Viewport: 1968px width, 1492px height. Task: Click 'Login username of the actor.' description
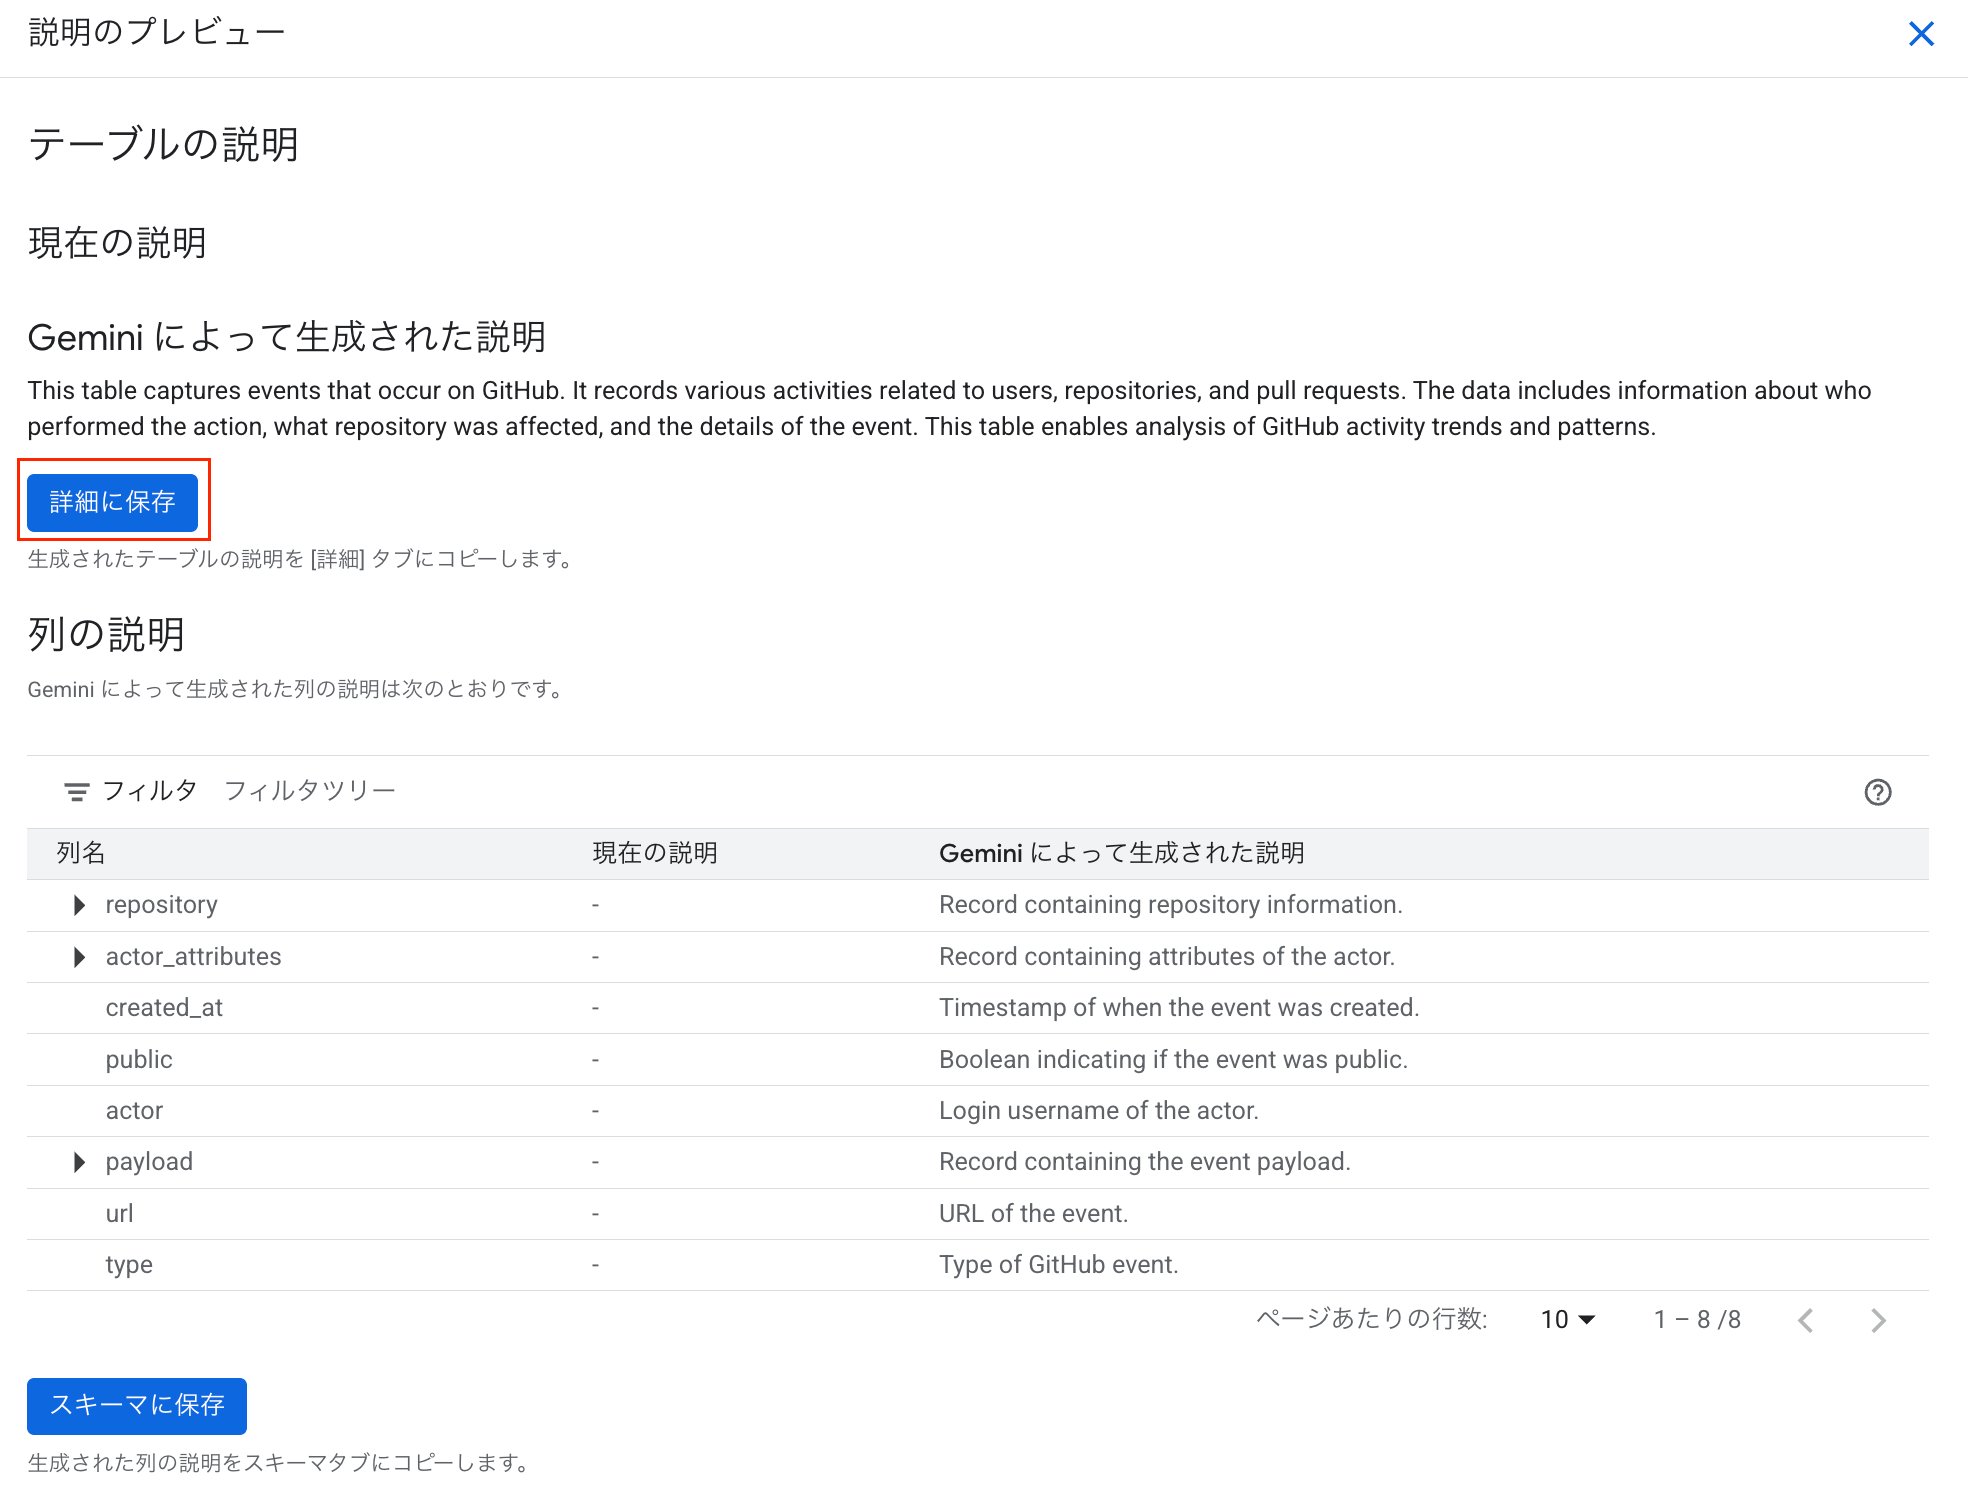click(x=1099, y=1111)
